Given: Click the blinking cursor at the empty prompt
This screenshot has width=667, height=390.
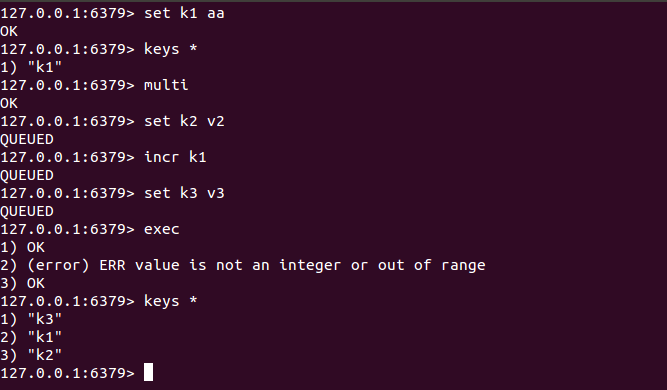Looking at the screenshot, I should pyautogui.click(x=148, y=373).
